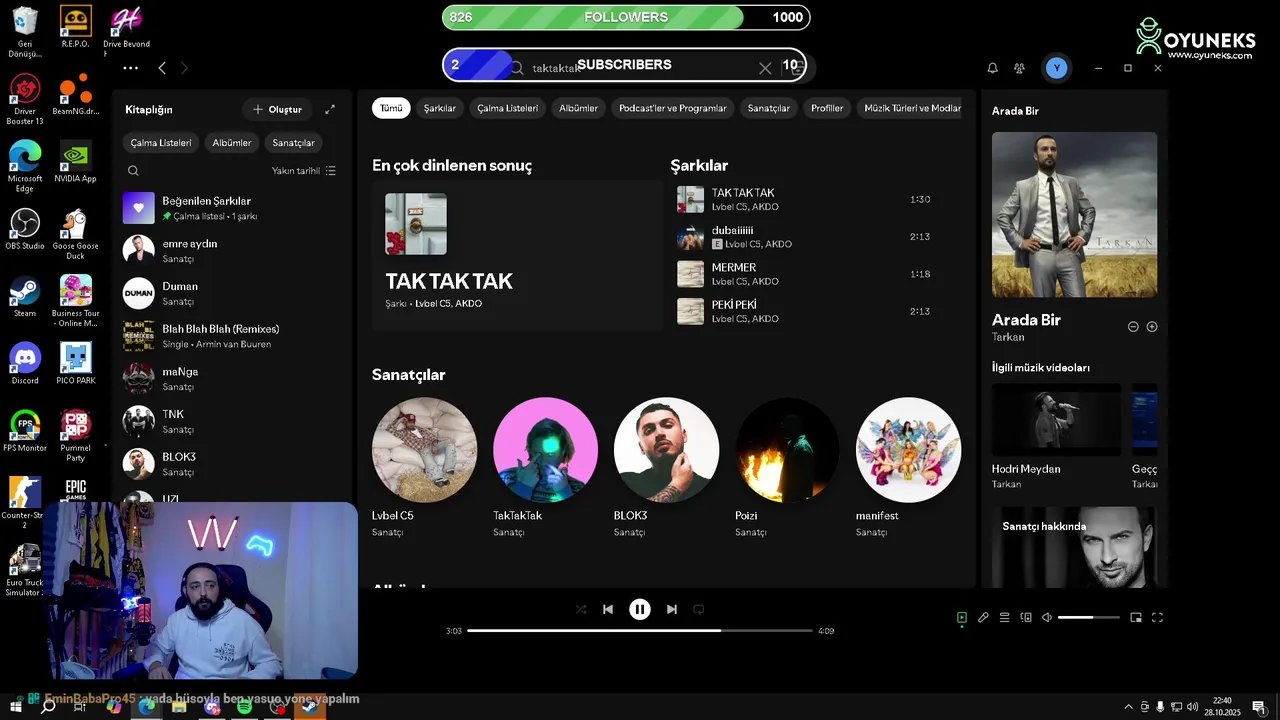Open TNK artist in library
The height and width of the screenshot is (720, 1280).
[233, 421]
